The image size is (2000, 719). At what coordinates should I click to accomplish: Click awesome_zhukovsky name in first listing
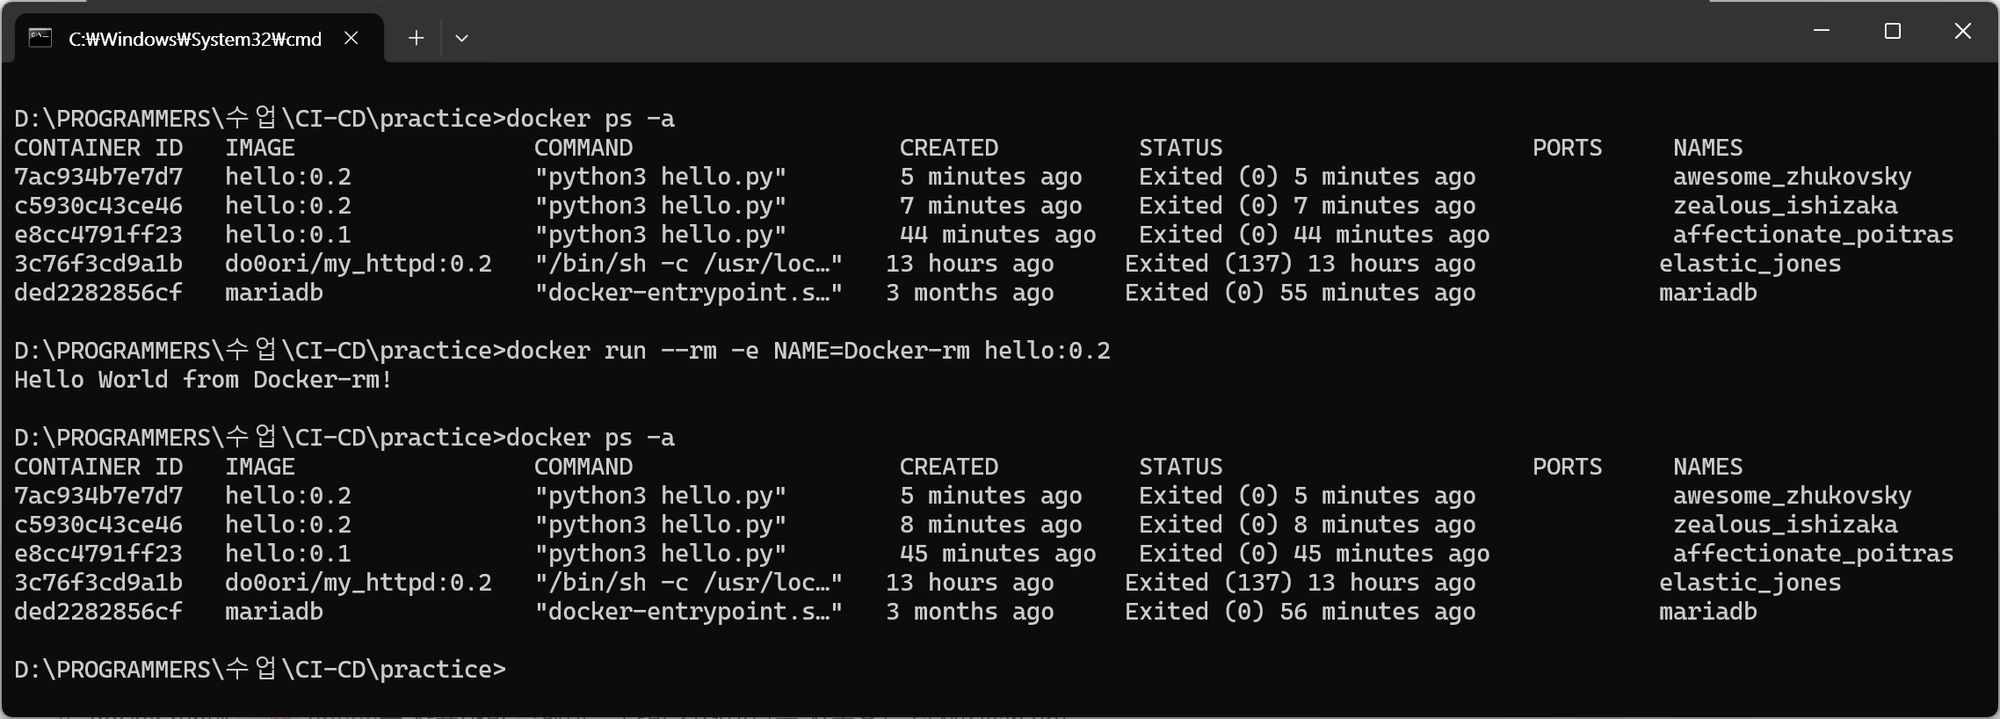coord(1792,177)
